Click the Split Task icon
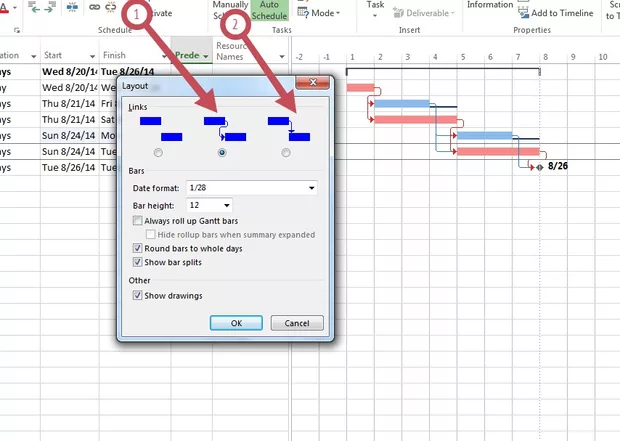The width and height of the screenshot is (620, 441). point(72,7)
